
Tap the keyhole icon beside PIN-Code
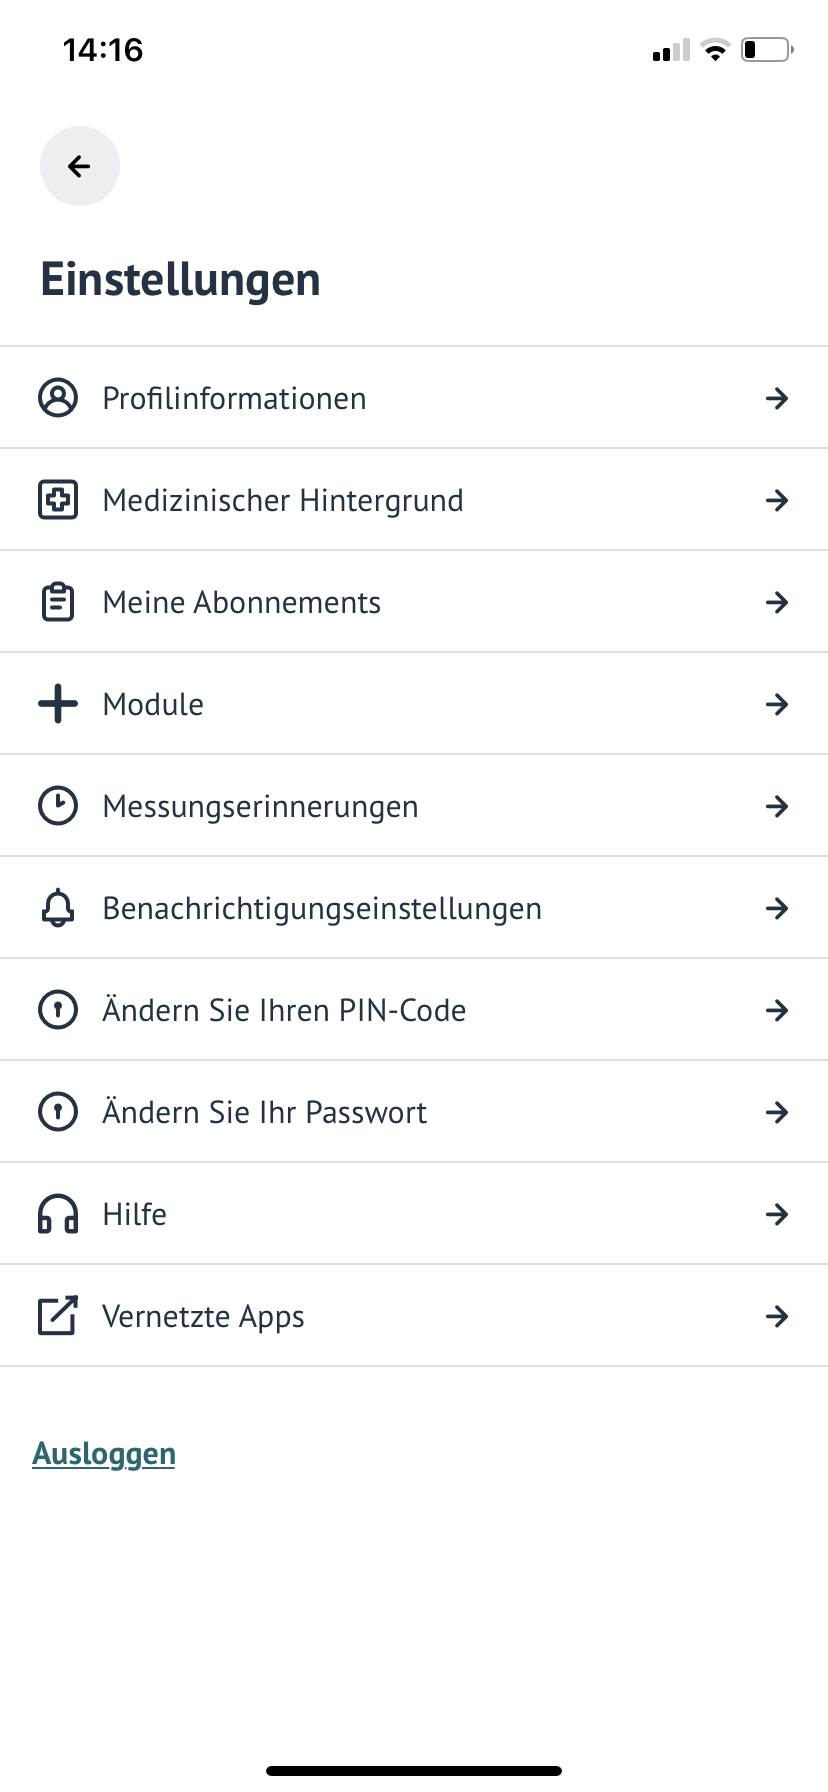tap(58, 1010)
